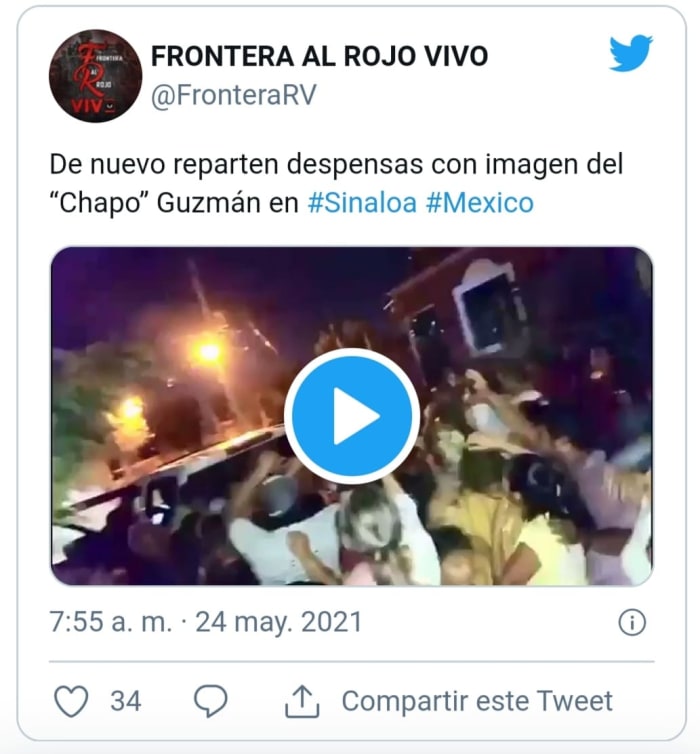Click the share upload arrow icon
The height and width of the screenshot is (754, 700).
pos(302,701)
